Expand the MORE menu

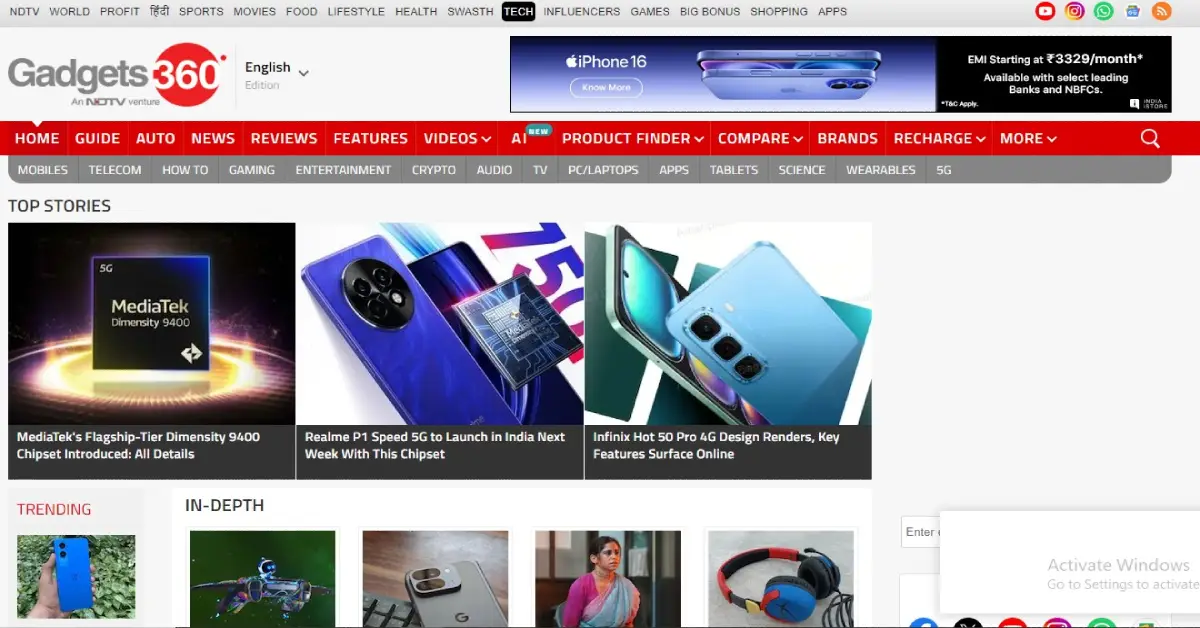pyautogui.click(x=1028, y=138)
